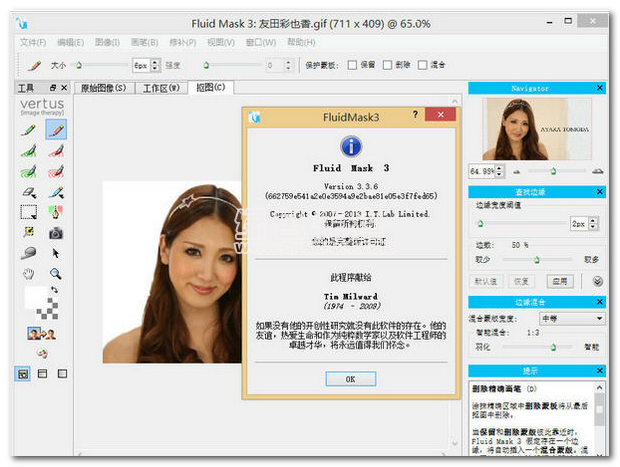Pick the blue Blend brush tool
The width and height of the screenshot is (620, 467).
coord(56,193)
